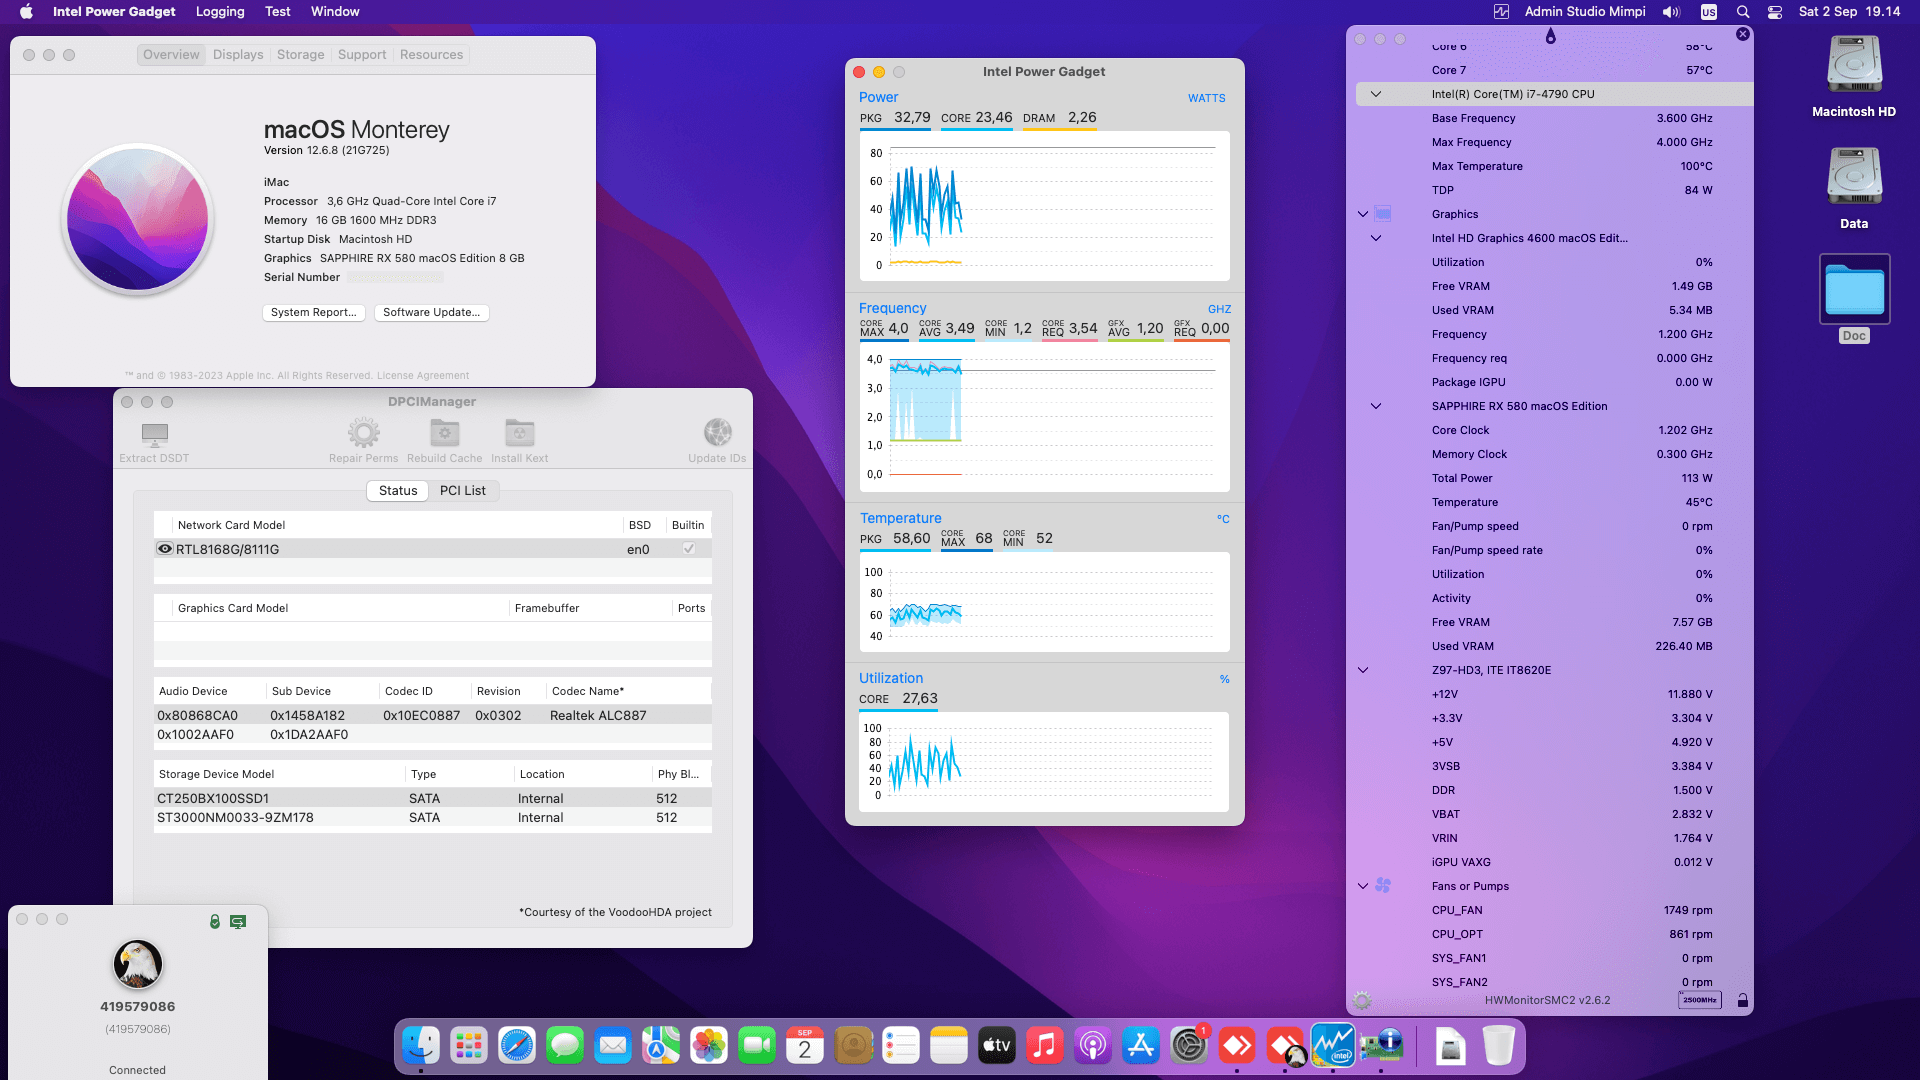The width and height of the screenshot is (1920, 1080).
Task: Collapse SAPPHIRE RX 580 macOS Edition group
Action: (x=1375, y=406)
